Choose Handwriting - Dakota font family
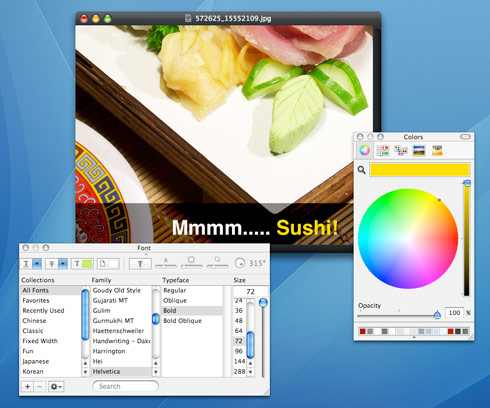 click(121, 341)
